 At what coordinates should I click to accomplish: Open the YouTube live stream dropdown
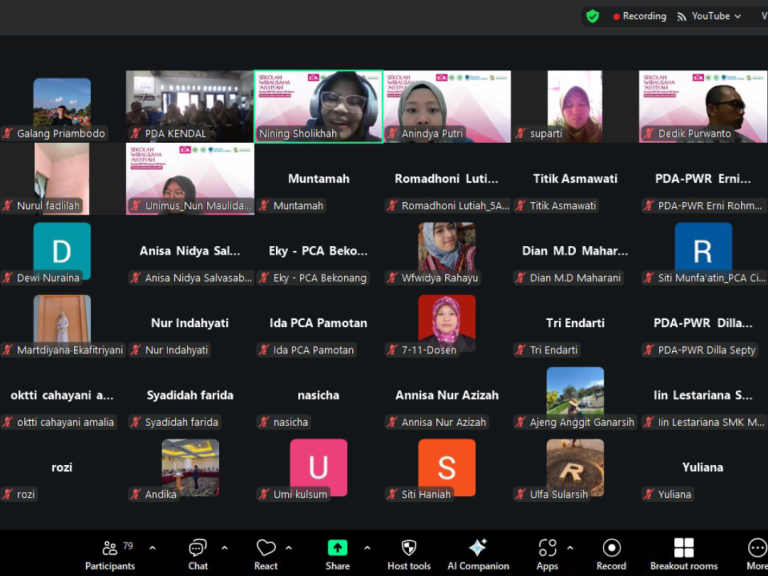pos(710,16)
